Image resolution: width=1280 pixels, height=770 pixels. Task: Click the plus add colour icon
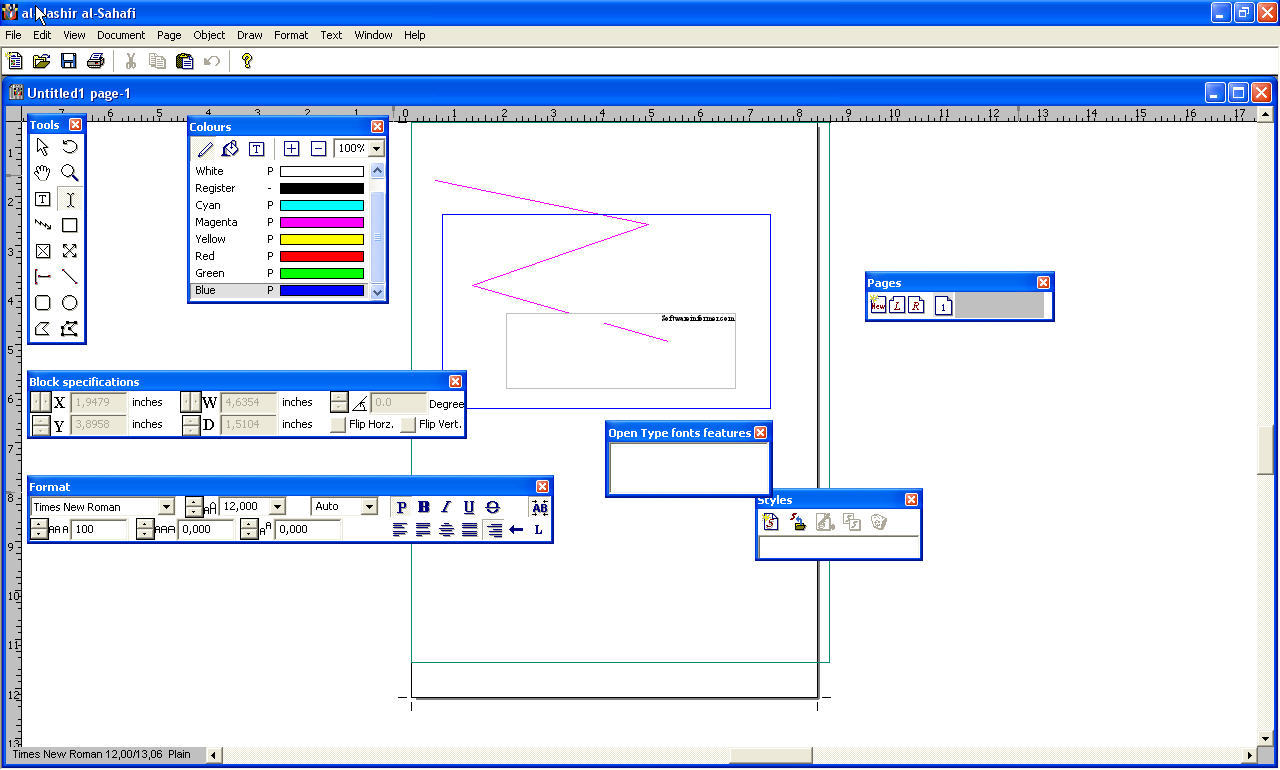(291, 148)
